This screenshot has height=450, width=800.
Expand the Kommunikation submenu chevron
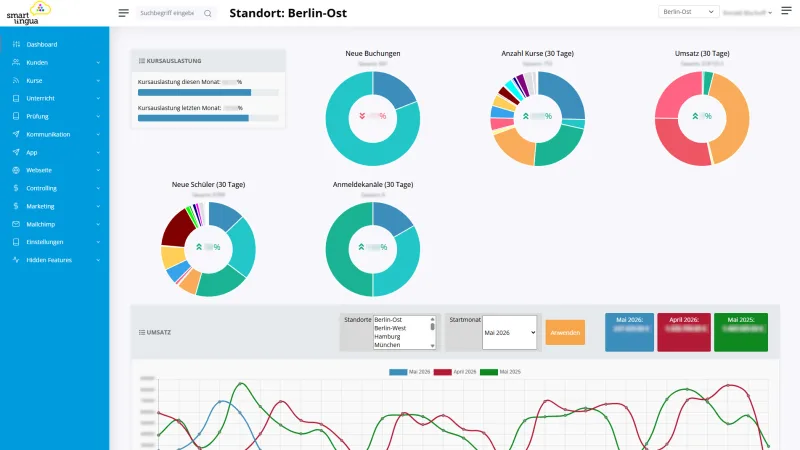click(x=98, y=135)
